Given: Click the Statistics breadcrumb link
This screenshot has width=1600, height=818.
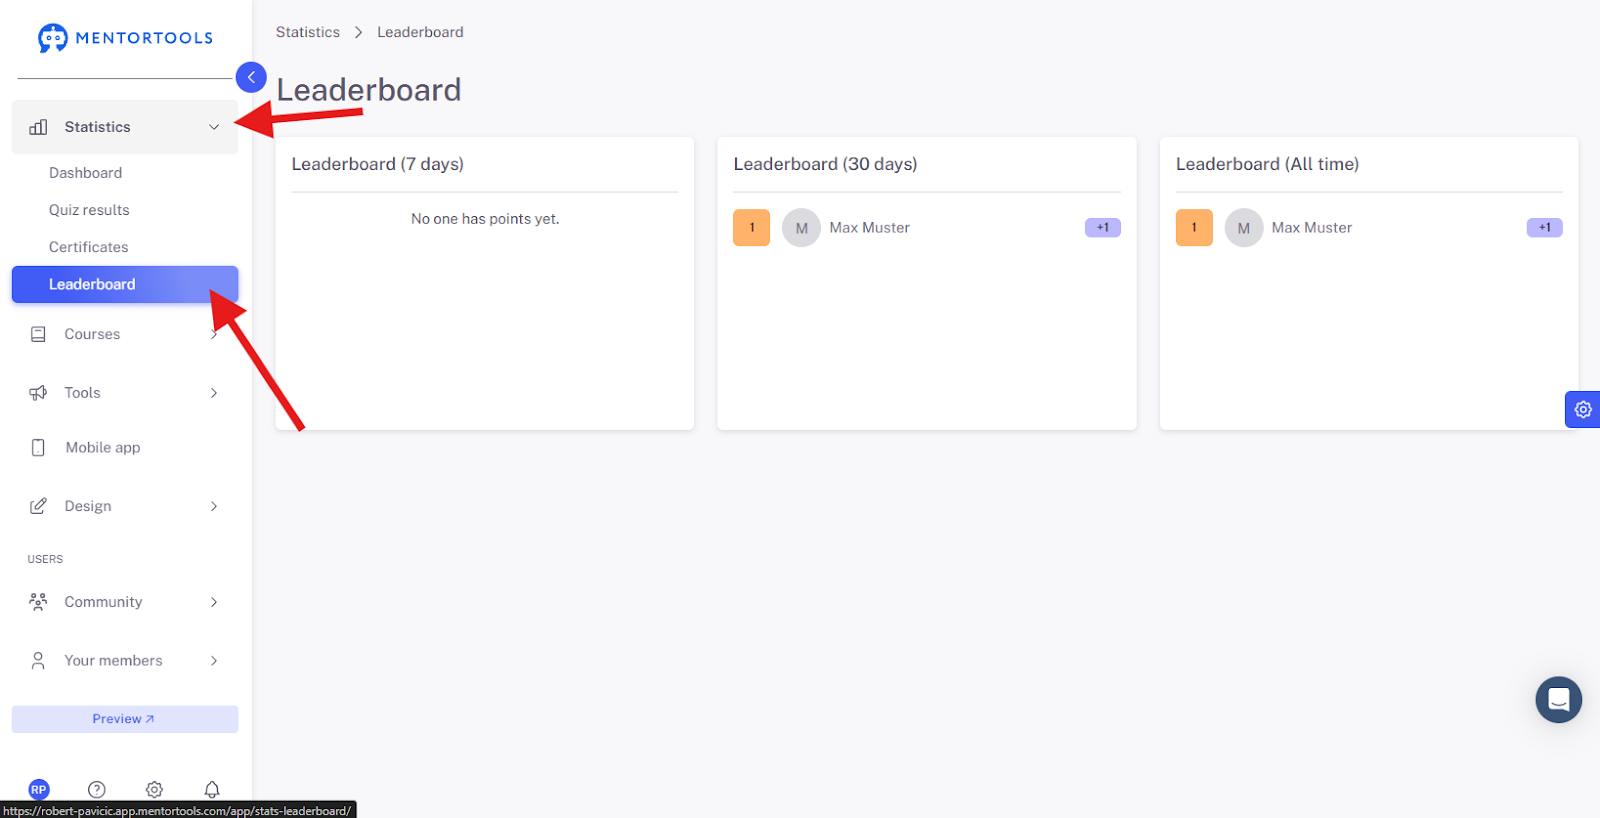Looking at the screenshot, I should tap(308, 32).
